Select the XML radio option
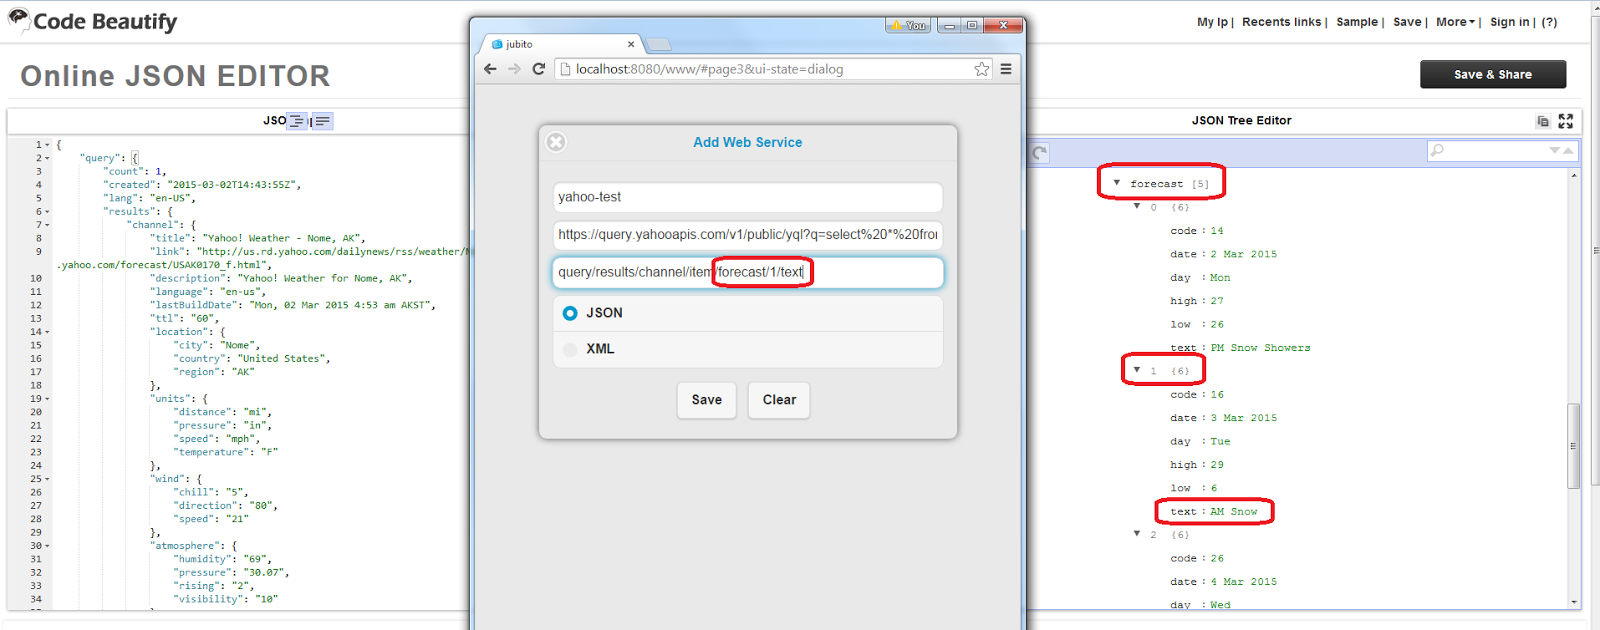The image size is (1600, 630). point(570,349)
